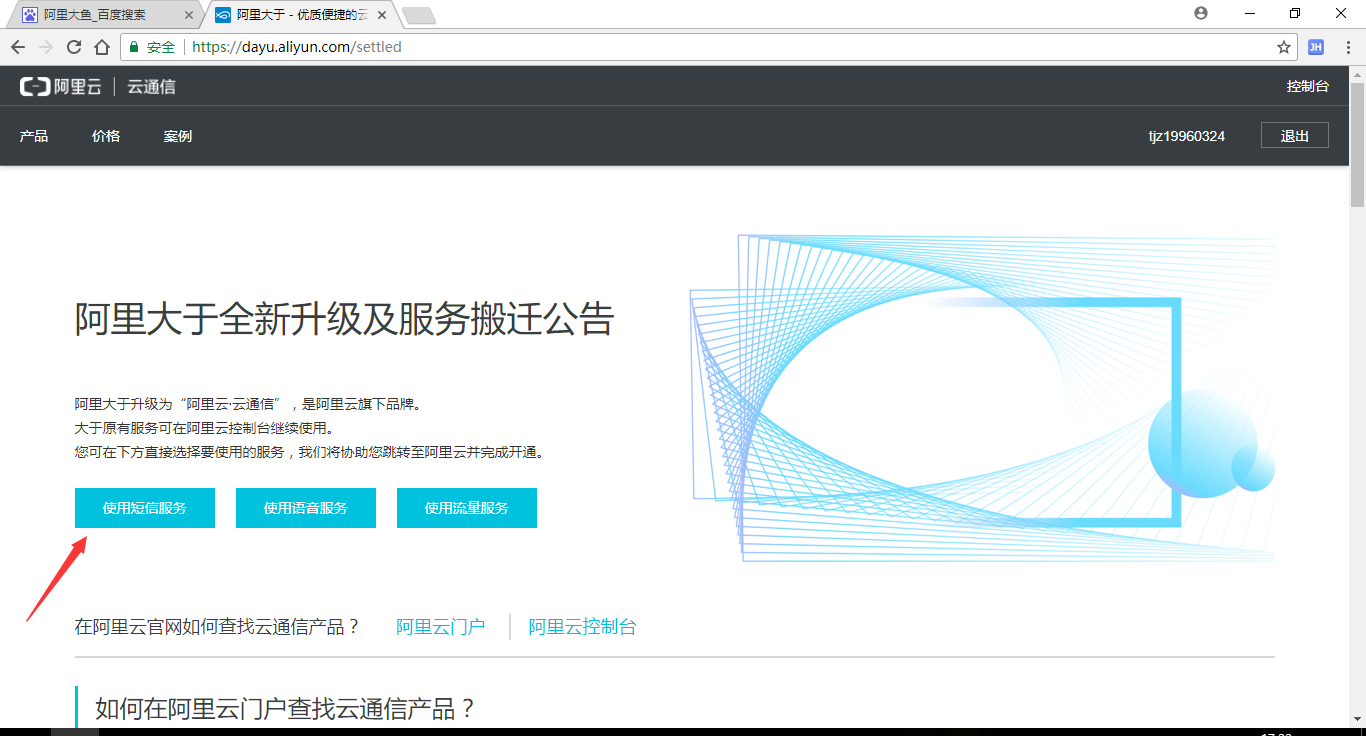Click the 使用语音服务 button
This screenshot has width=1366, height=736.
[306, 508]
